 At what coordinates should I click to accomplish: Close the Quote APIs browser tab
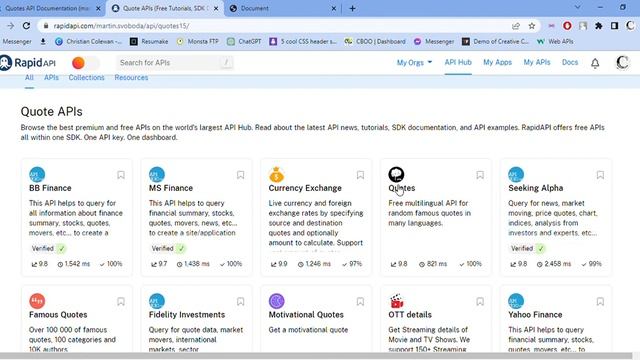216,8
